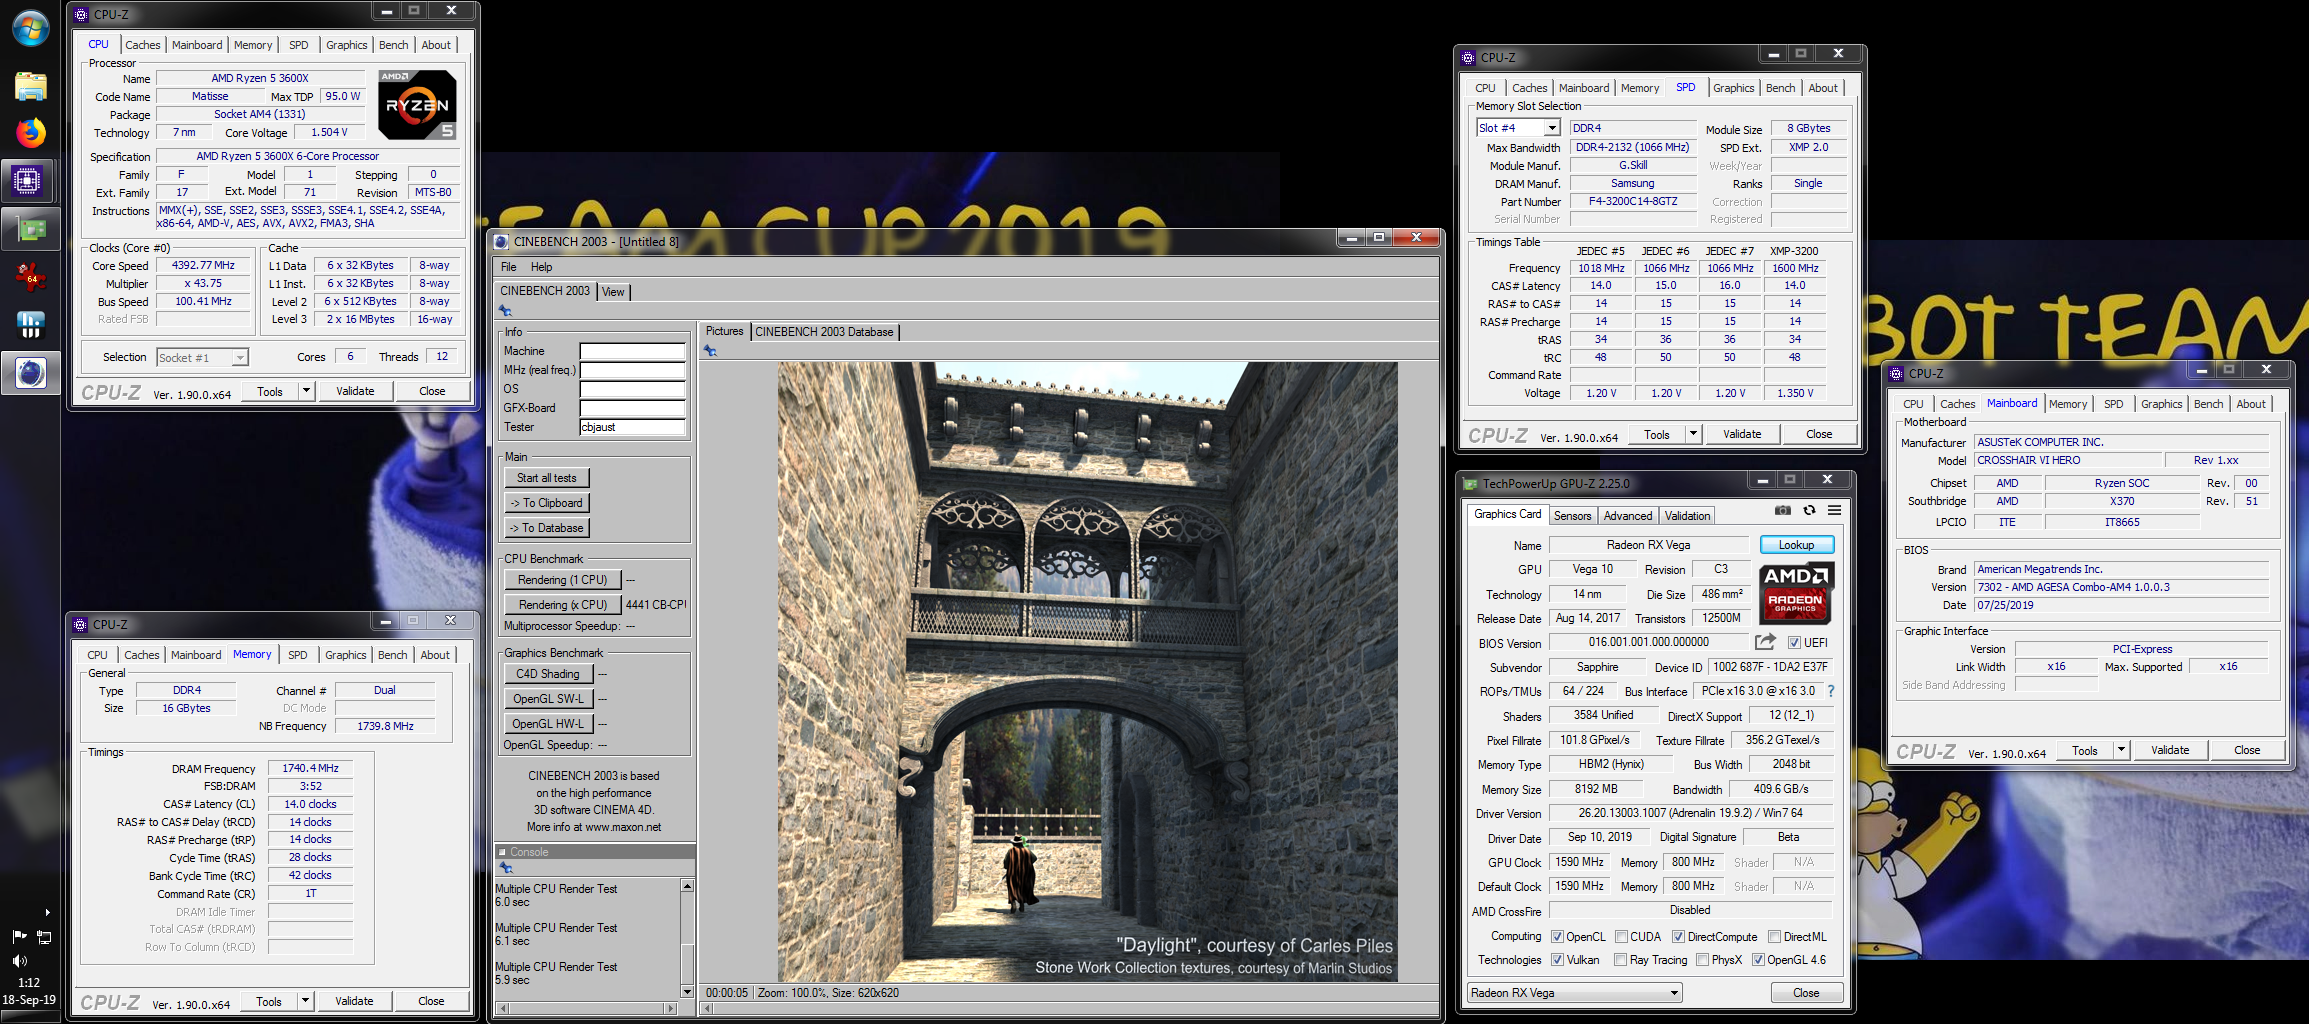Show hidden tray icons arrow

point(47,912)
